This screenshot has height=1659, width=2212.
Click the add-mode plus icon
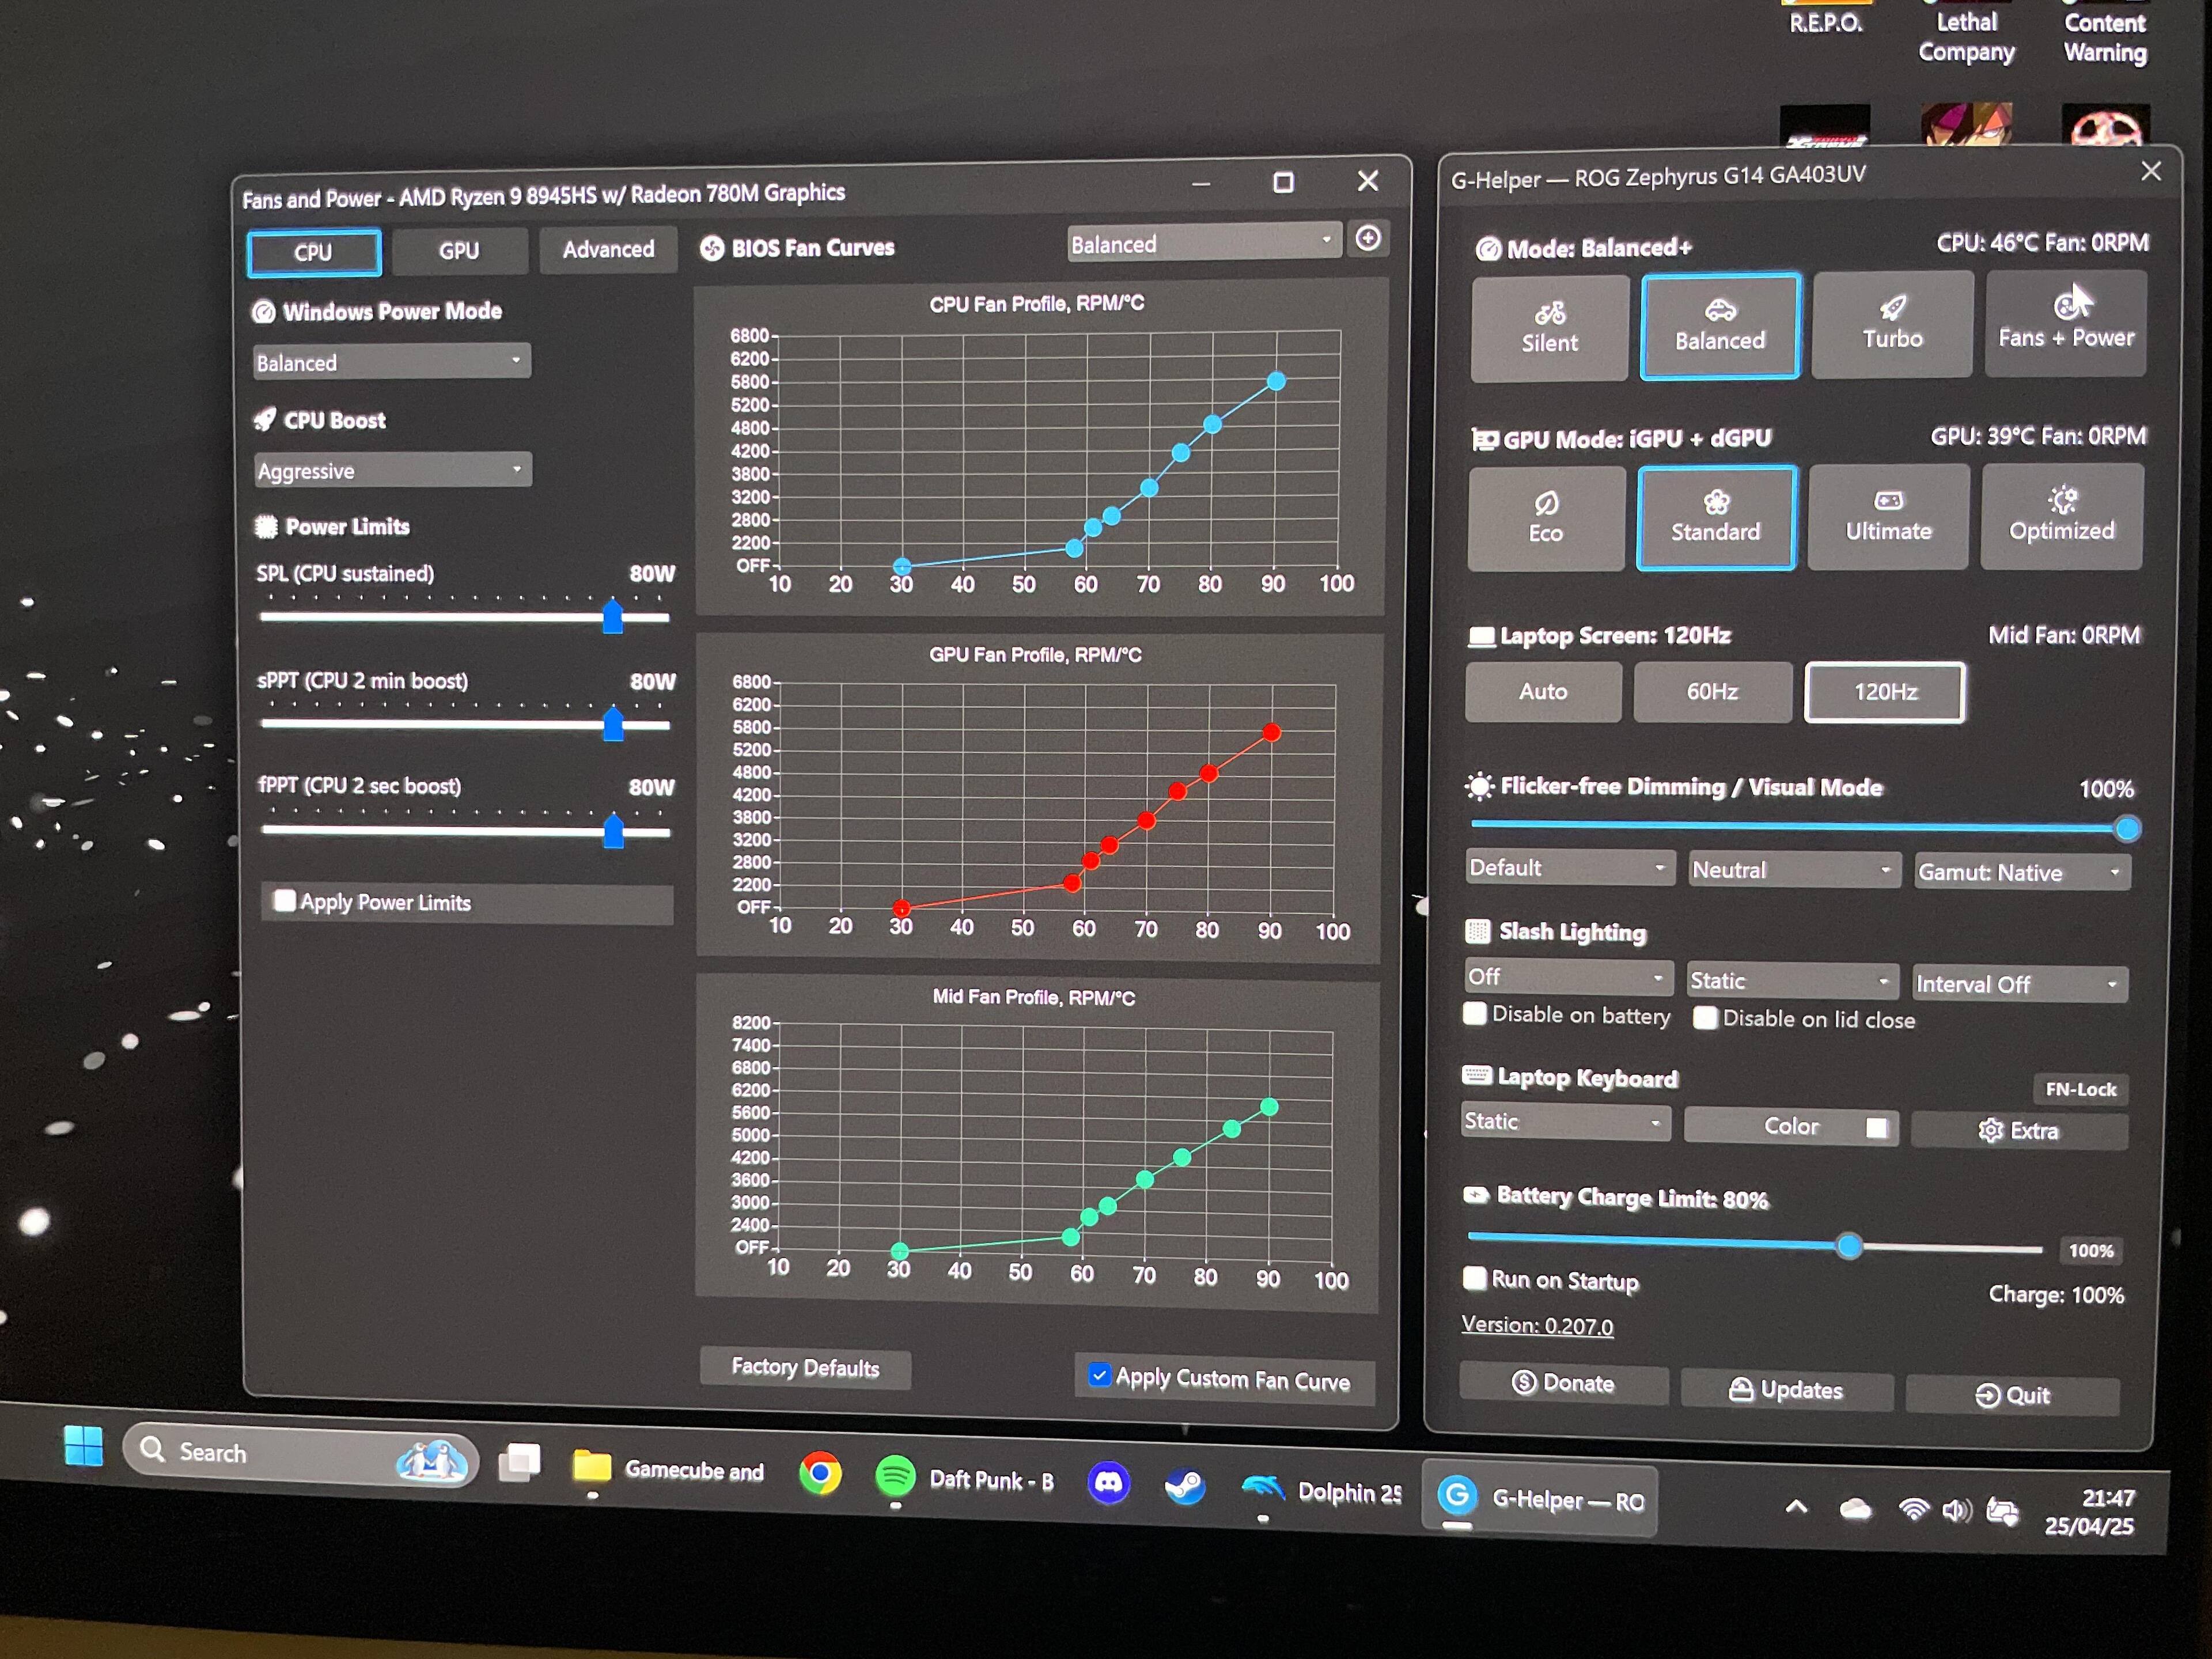1368,238
